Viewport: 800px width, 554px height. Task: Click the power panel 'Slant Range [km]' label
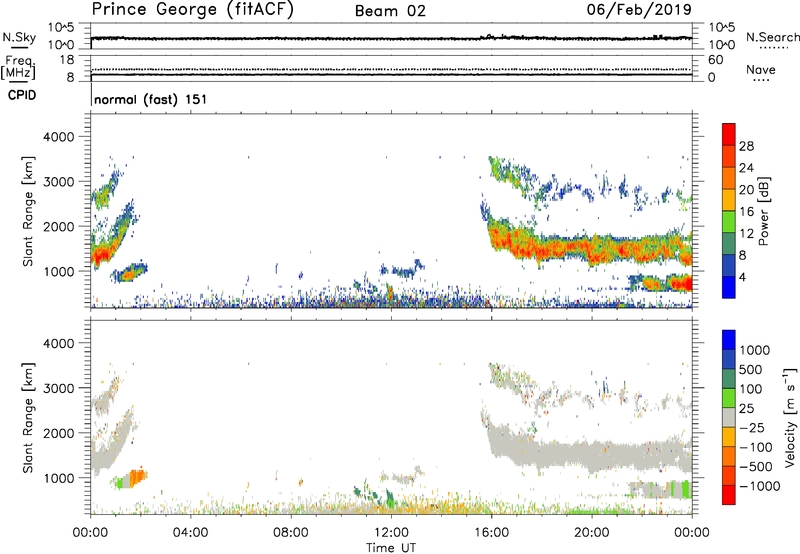(28, 211)
